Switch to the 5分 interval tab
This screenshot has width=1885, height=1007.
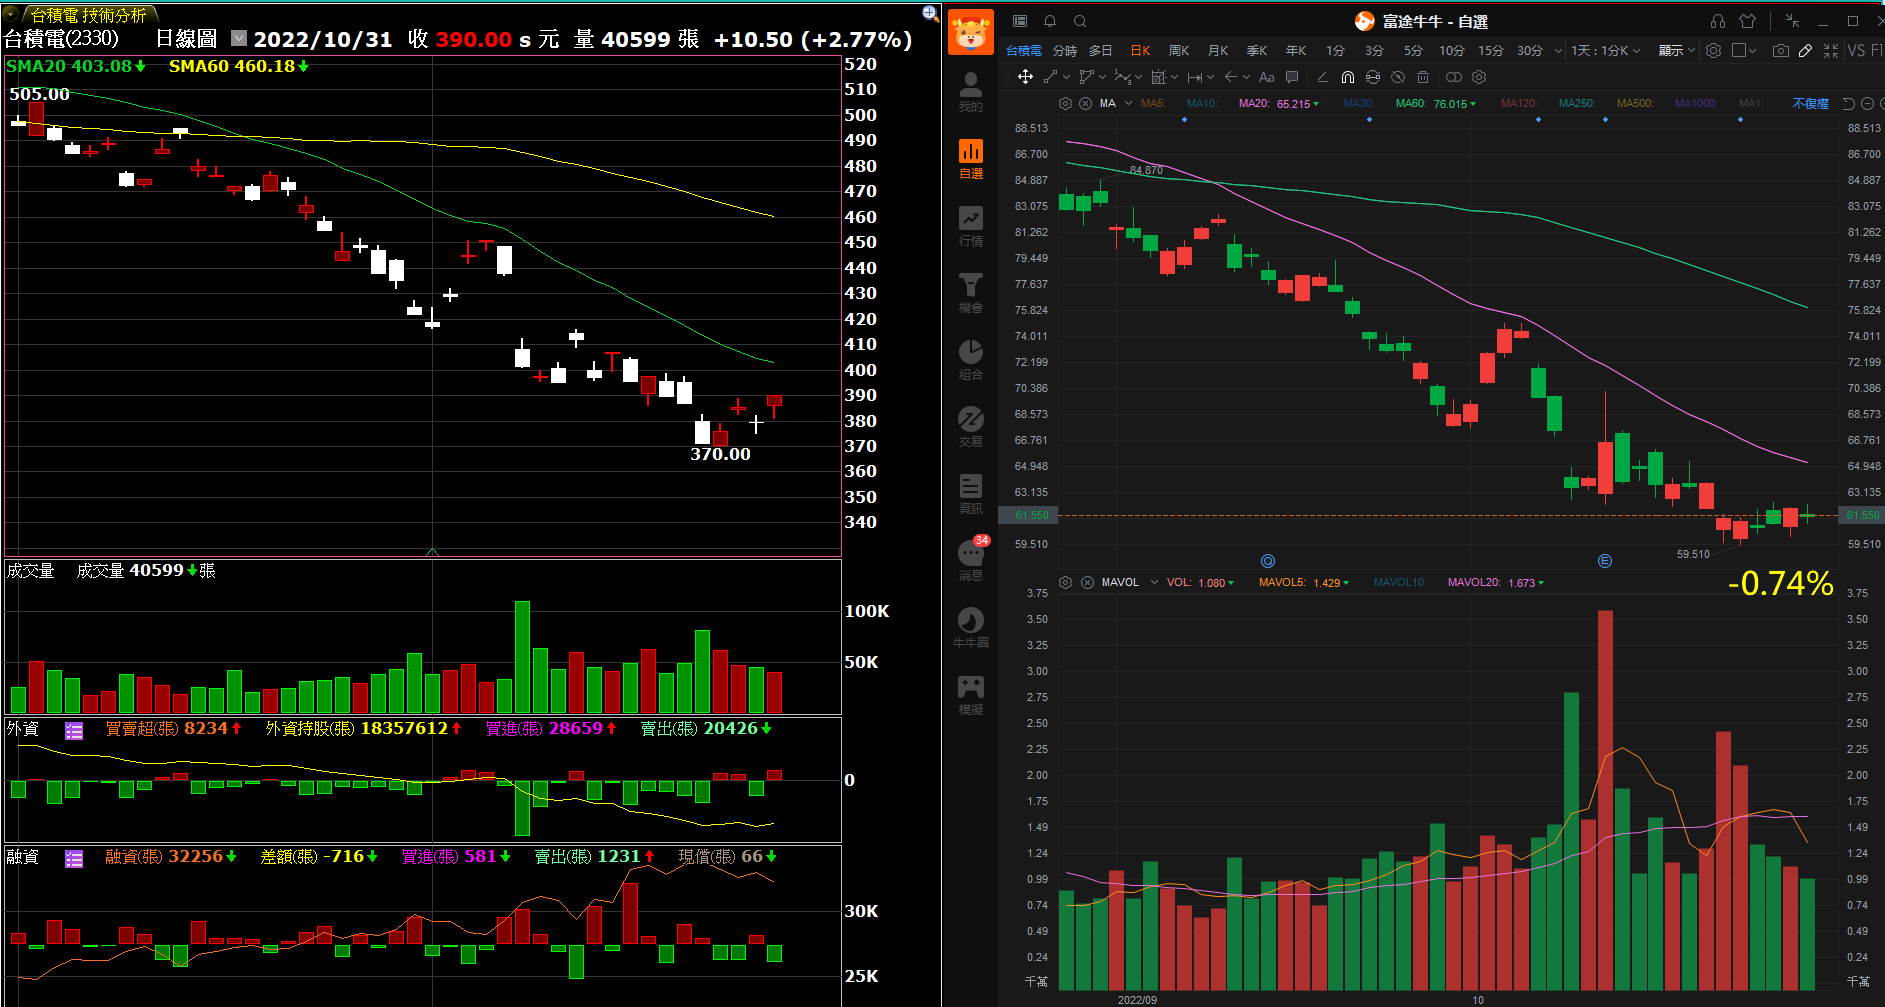pyautogui.click(x=1413, y=50)
